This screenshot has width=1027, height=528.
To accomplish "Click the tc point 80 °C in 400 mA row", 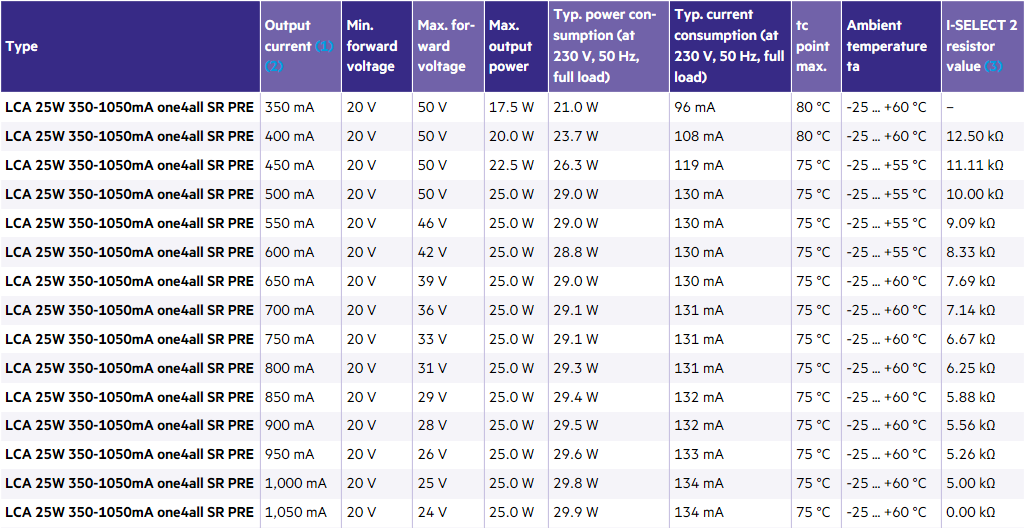I will tap(813, 136).
